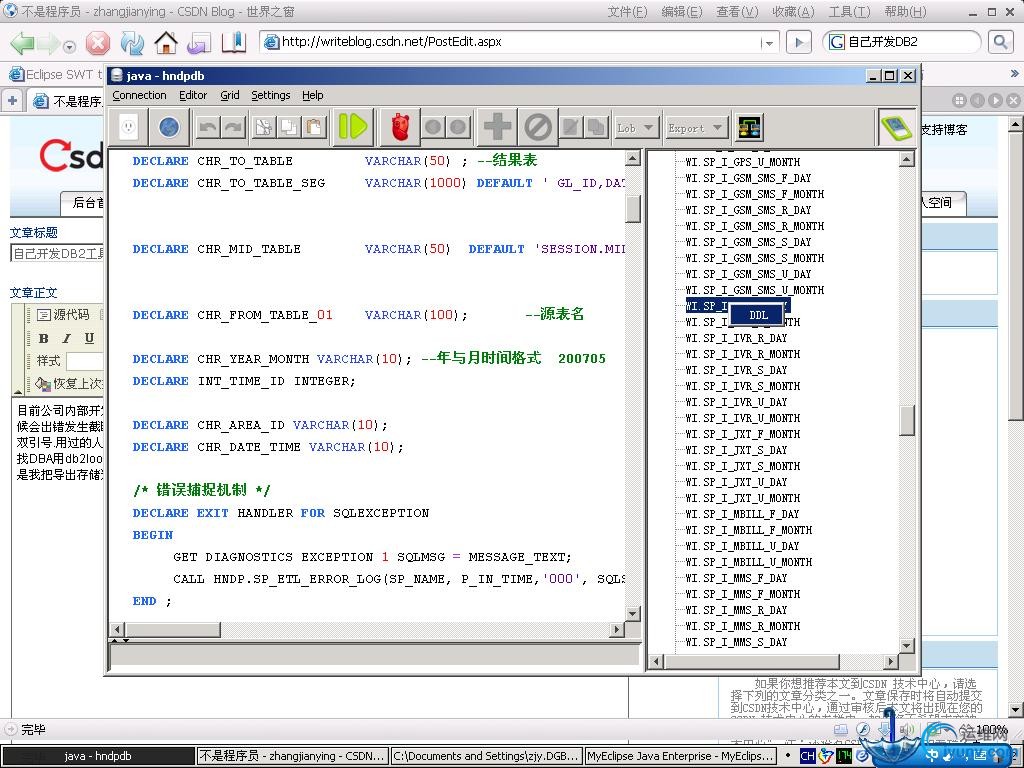Click the paste clipboard icon

(314, 127)
